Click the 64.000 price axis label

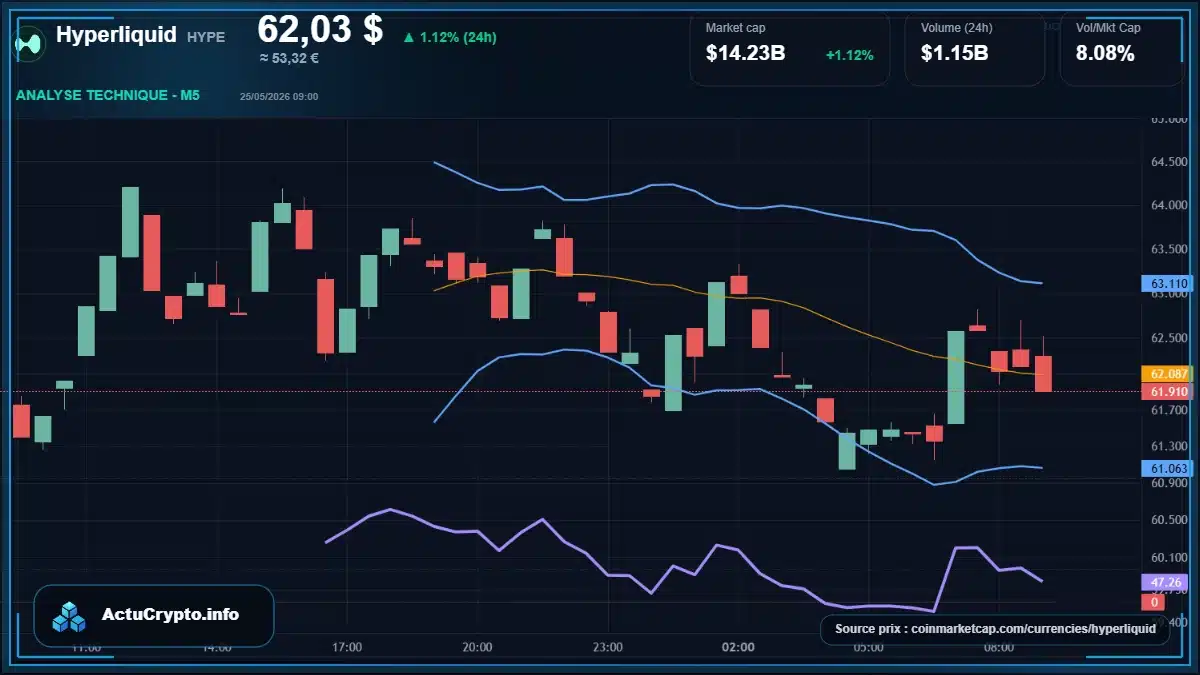click(1169, 206)
